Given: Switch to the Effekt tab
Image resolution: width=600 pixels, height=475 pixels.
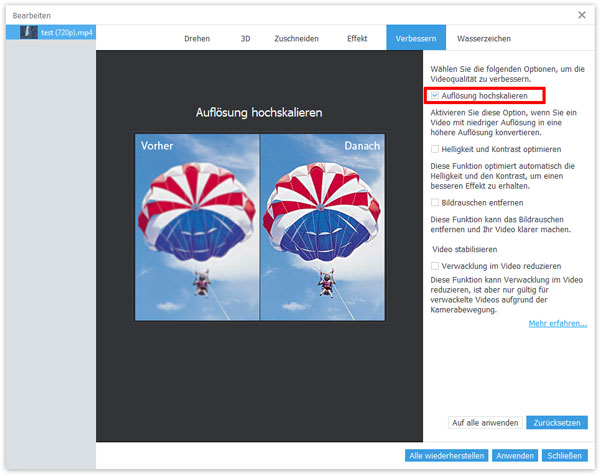Looking at the screenshot, I should pyautogui.click(x=357, y=38).
